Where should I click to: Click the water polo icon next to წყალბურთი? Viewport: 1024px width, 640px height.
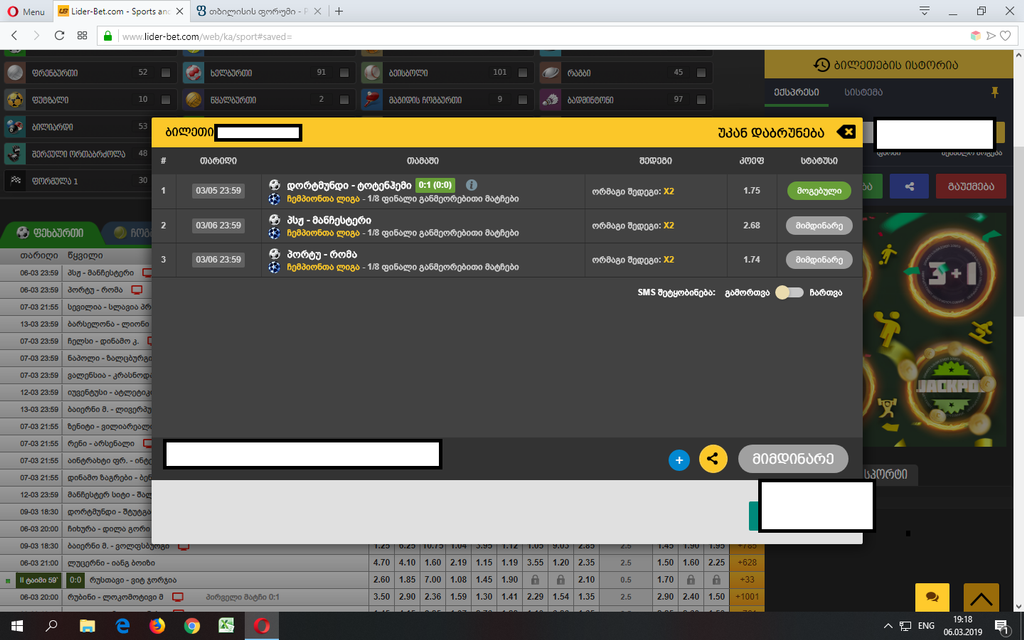tap(193, 100)
